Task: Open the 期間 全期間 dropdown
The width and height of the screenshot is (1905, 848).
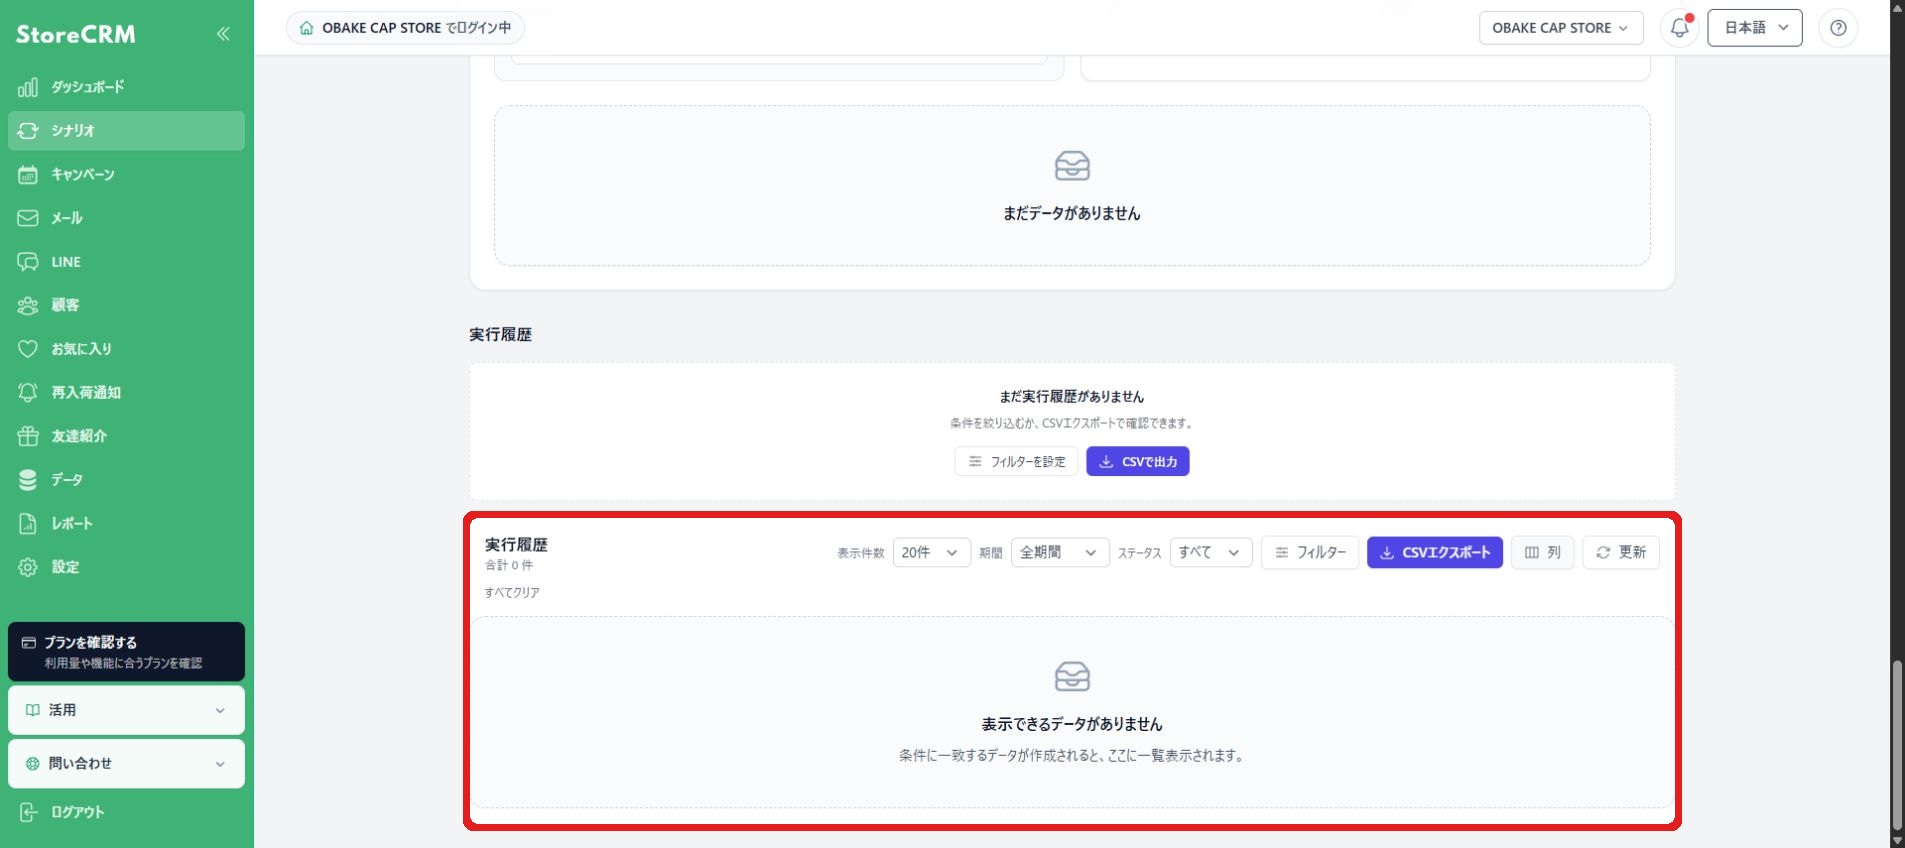Action: (1060, 552)
